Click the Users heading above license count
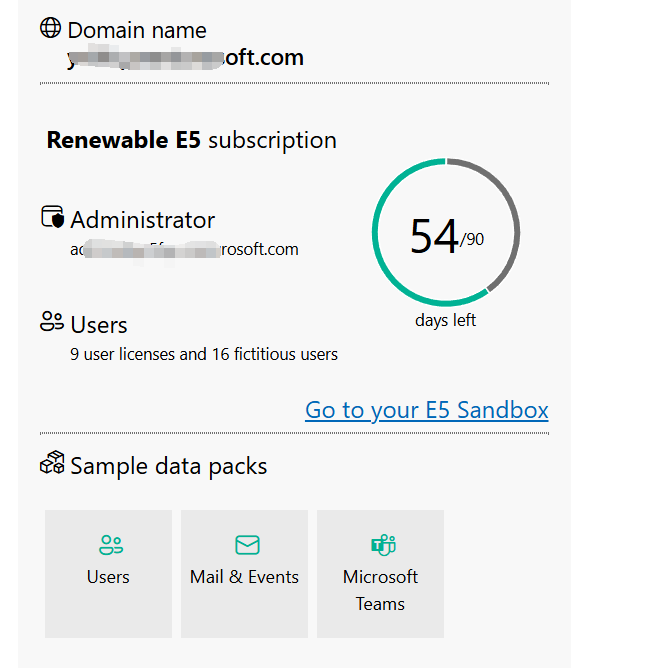647x668 pixels. 98,325
